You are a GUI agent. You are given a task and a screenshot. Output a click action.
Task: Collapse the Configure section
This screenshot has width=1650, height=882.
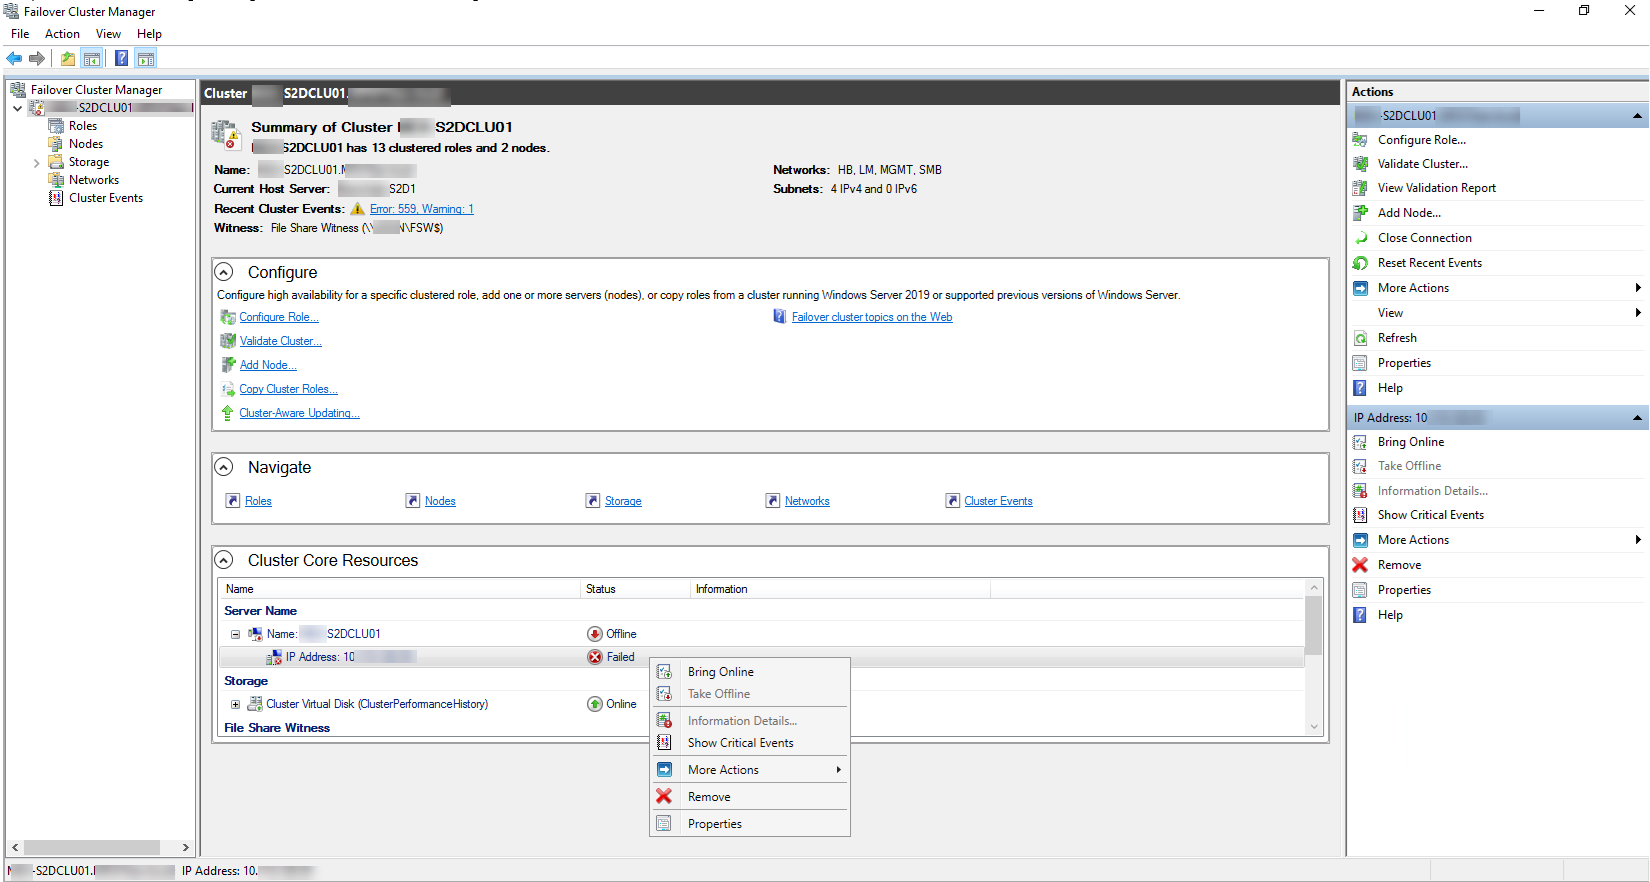click(x=224, y=272)
